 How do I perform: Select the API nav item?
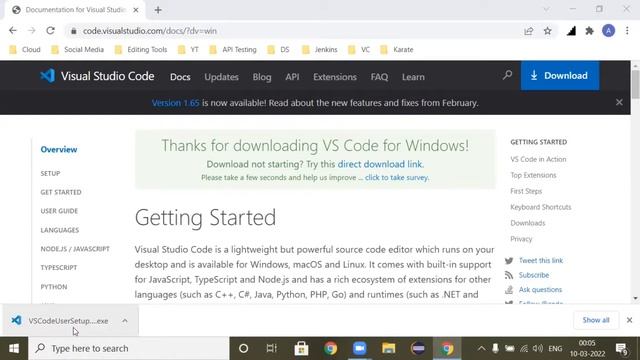point(292,77)
